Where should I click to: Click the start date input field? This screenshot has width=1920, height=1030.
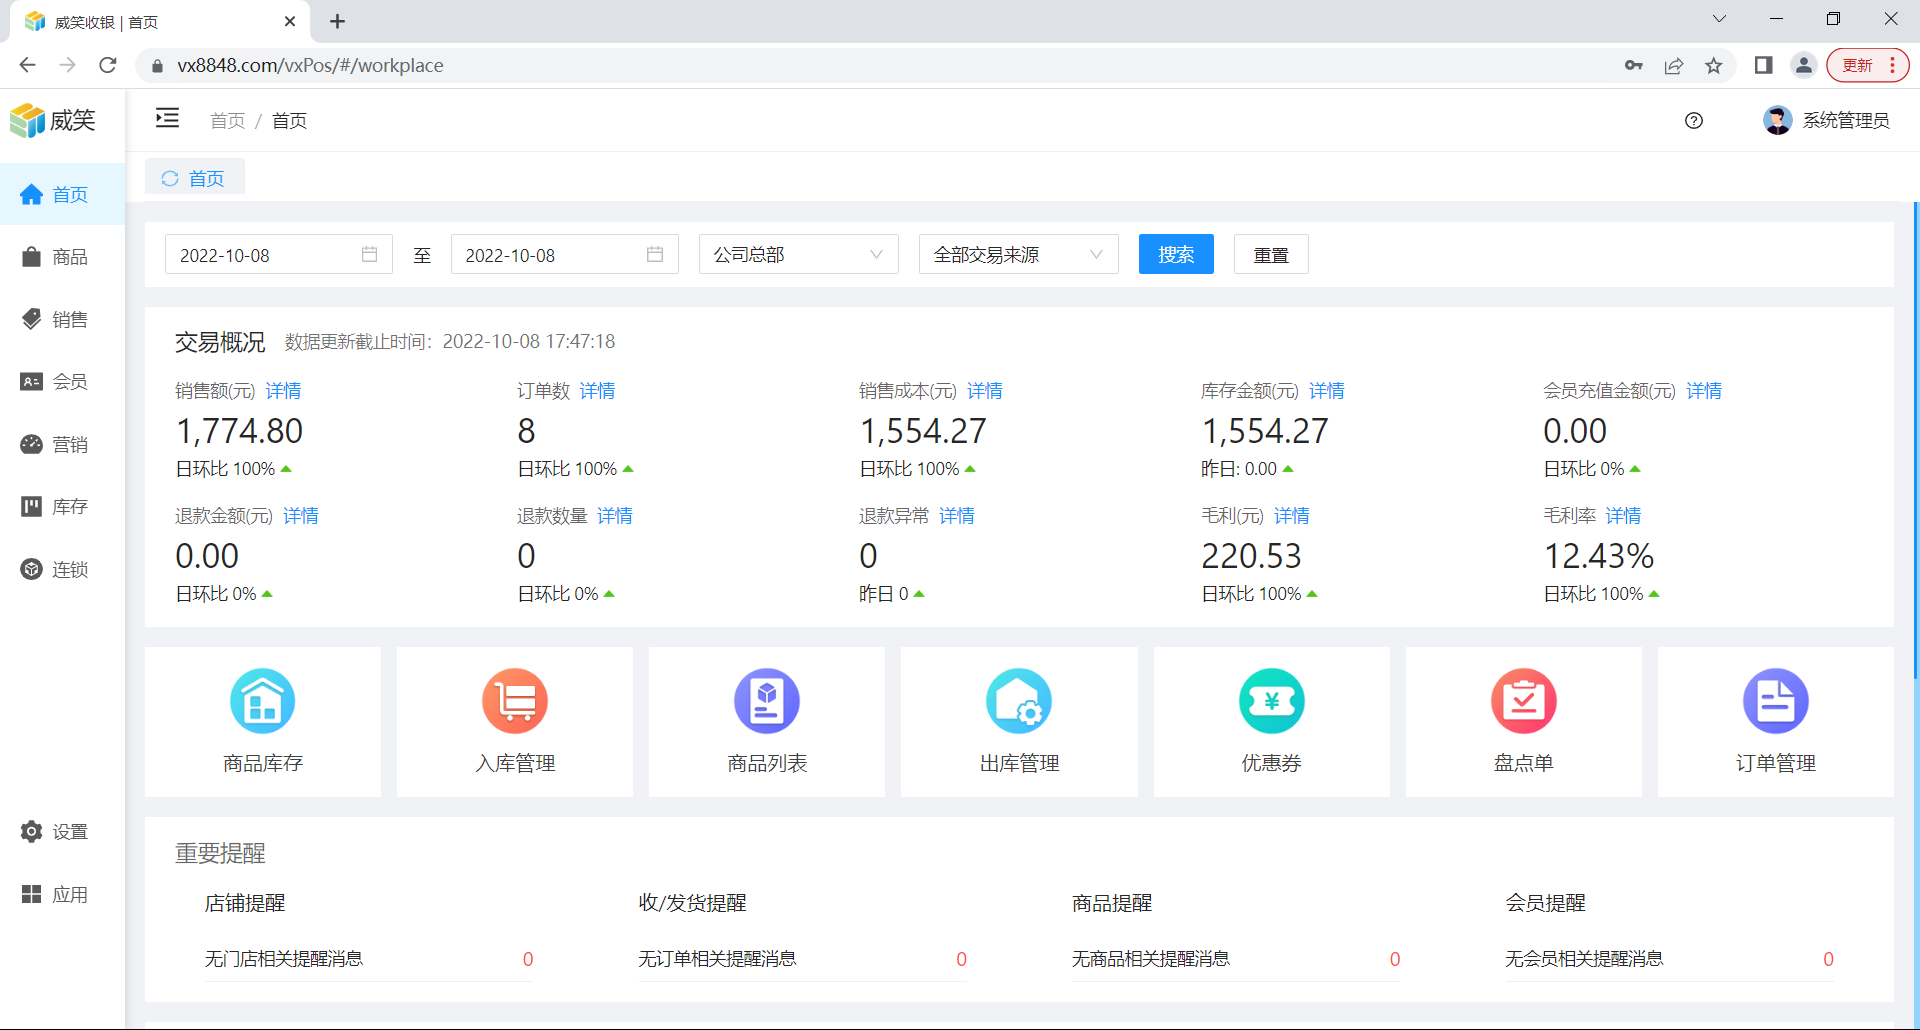(x=265, y=255)
